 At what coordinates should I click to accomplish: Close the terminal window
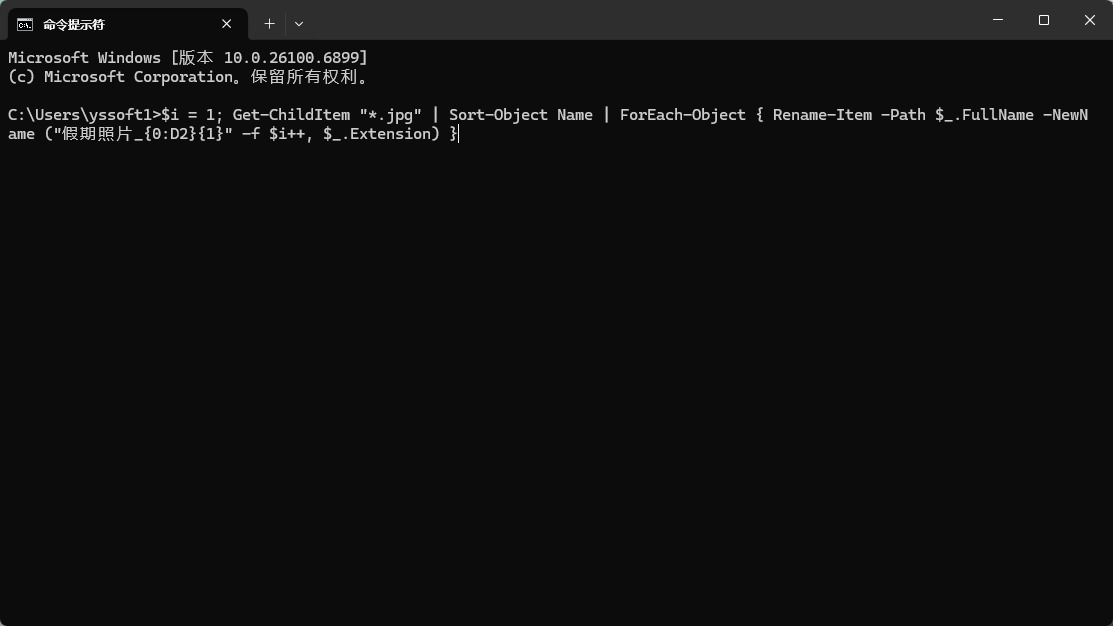click(x=1090, y=20)
